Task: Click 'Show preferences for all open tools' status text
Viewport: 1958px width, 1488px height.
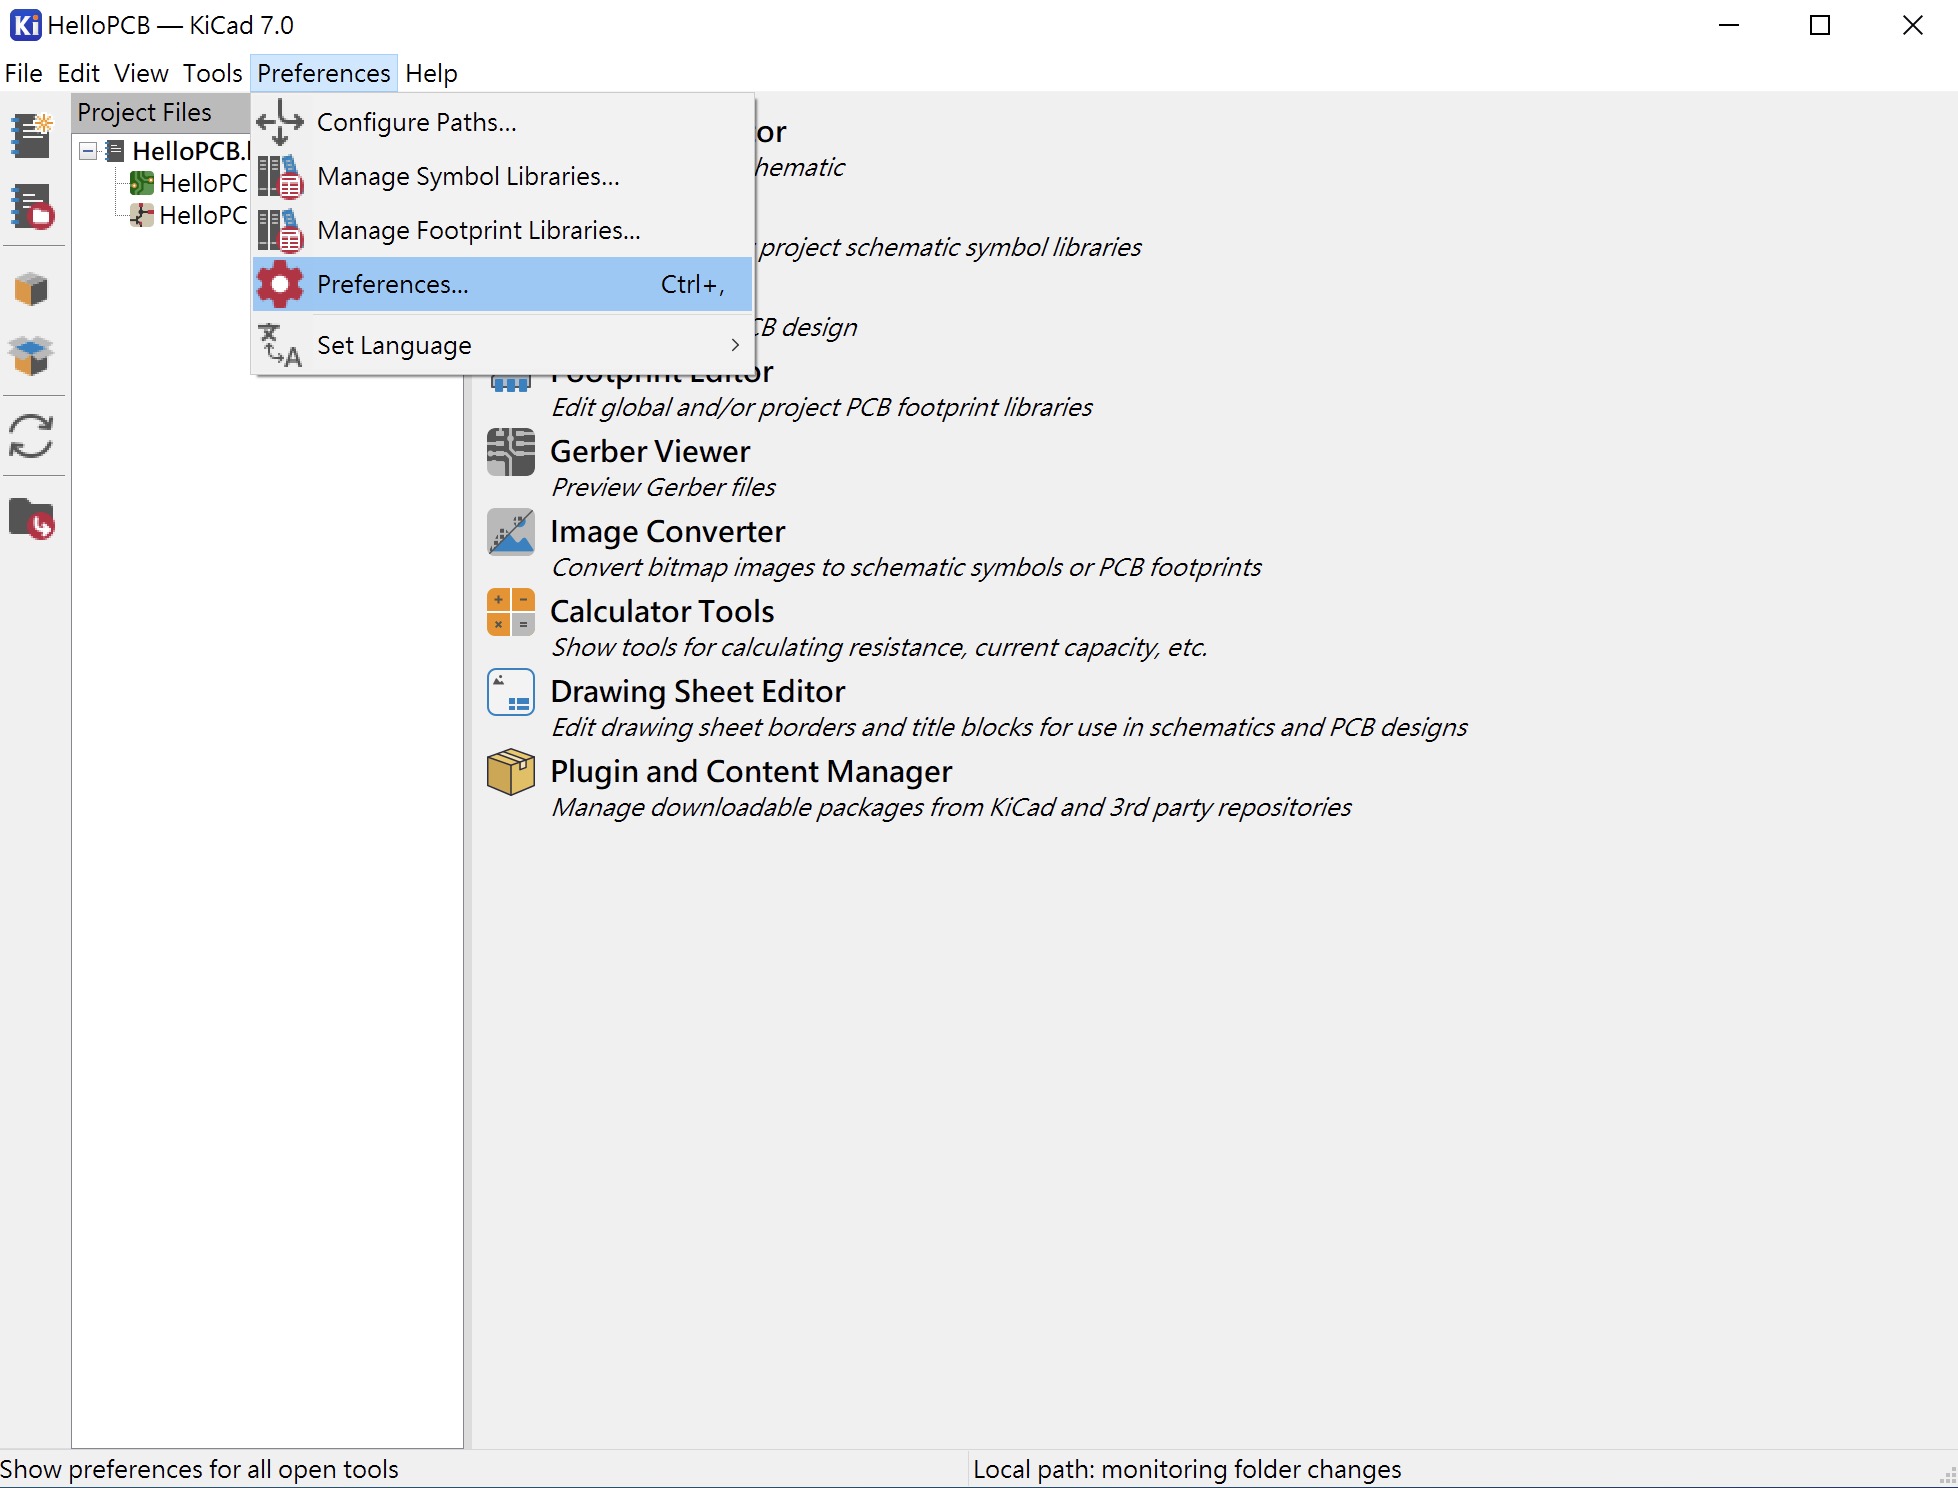Action: [x=199, y=1469]
